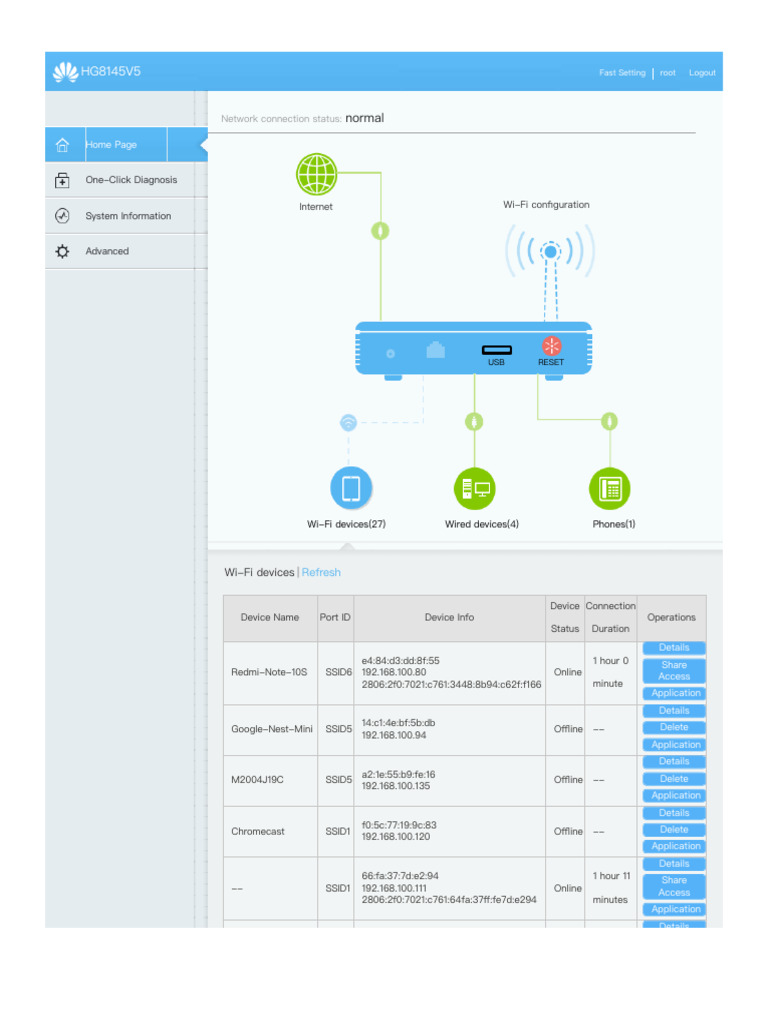Click the Wi-Fi configuration label
The image size is (768, 1024).
[x=546, y=204]
